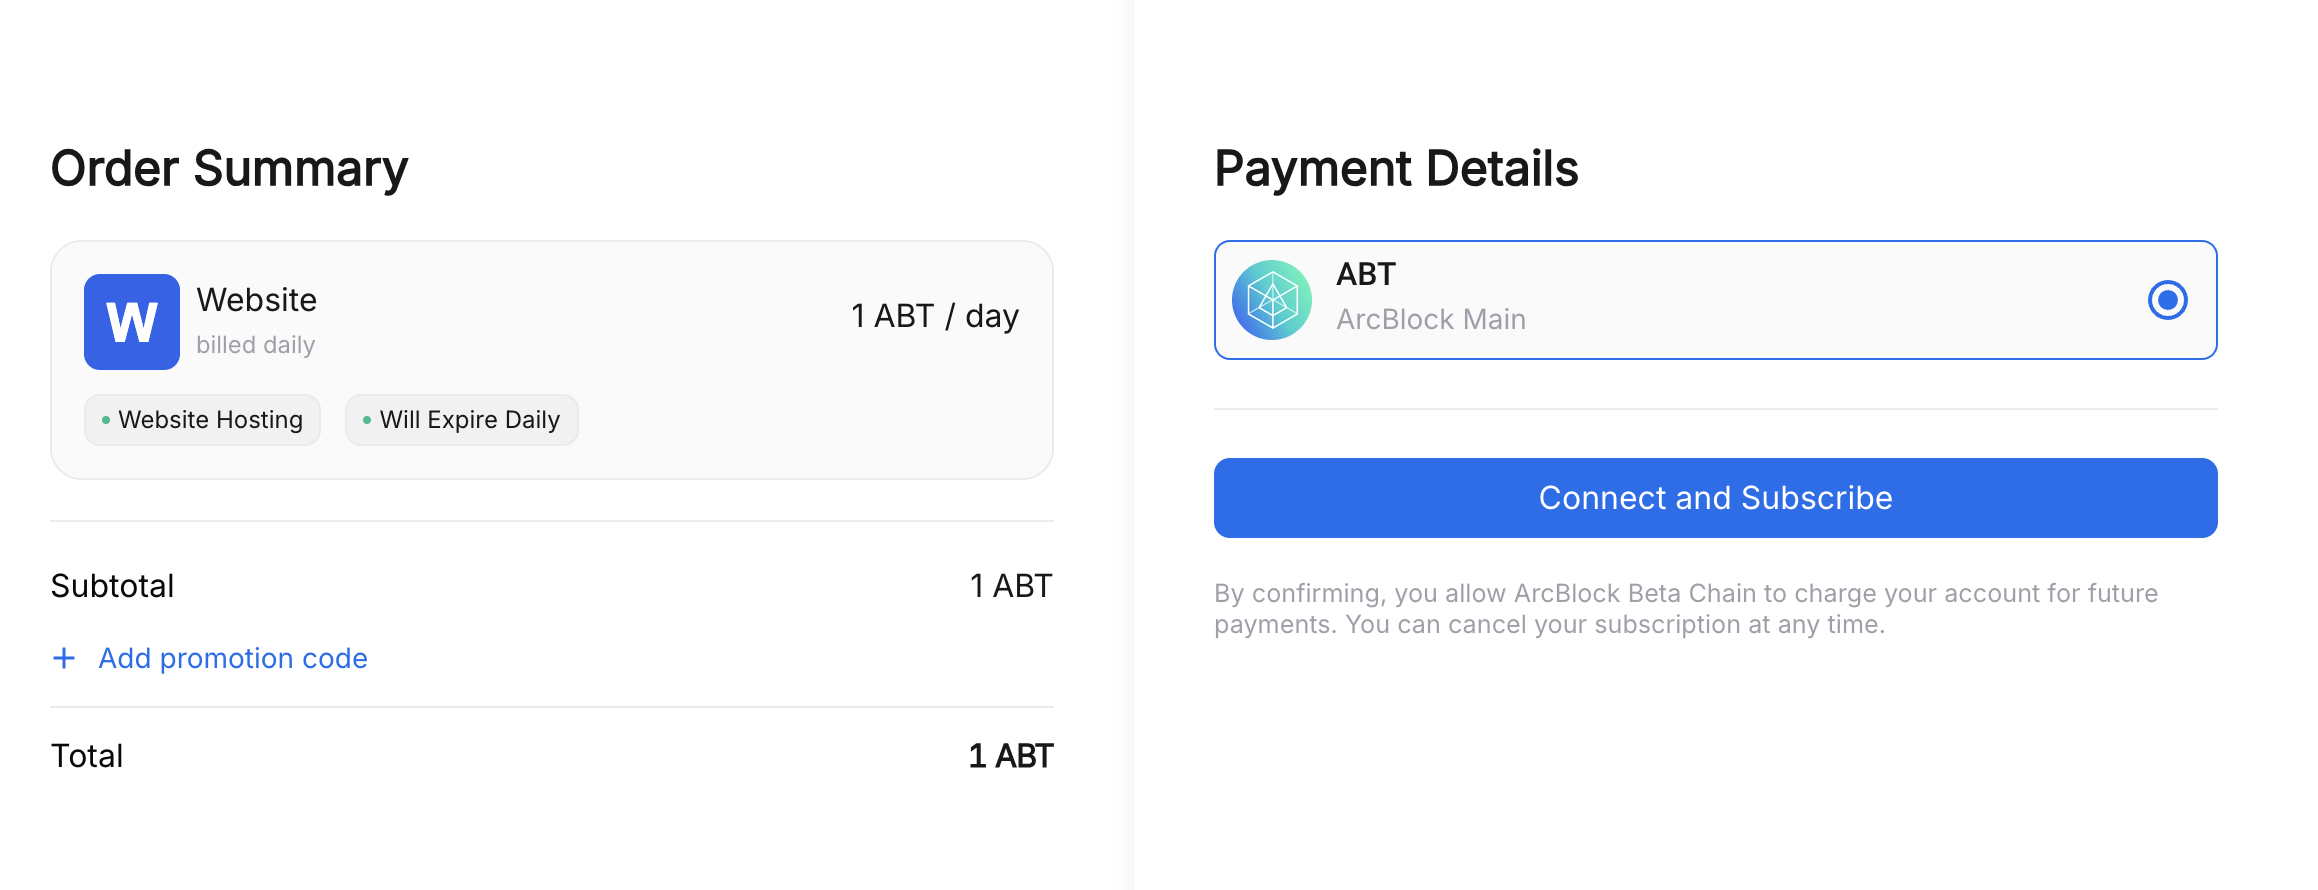2318x890 pixels.
Task: Click the Payment Details heading
Action: tap(1396, 168)
